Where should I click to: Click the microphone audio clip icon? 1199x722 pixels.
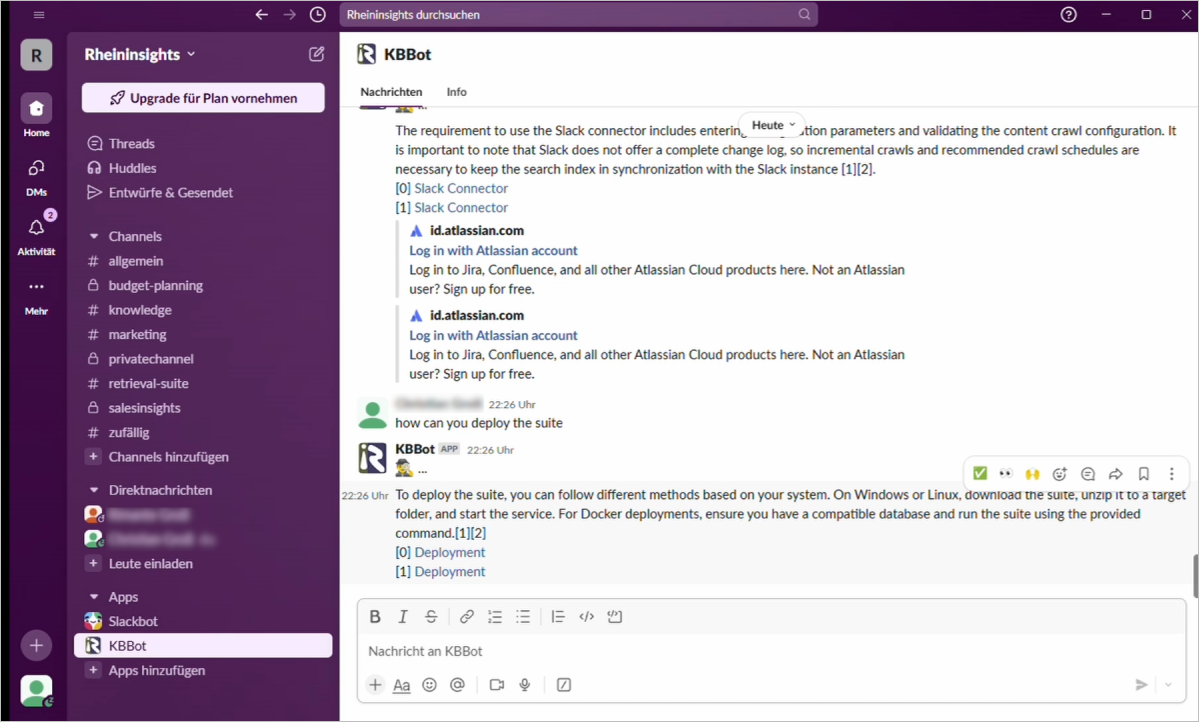[524, 685]
